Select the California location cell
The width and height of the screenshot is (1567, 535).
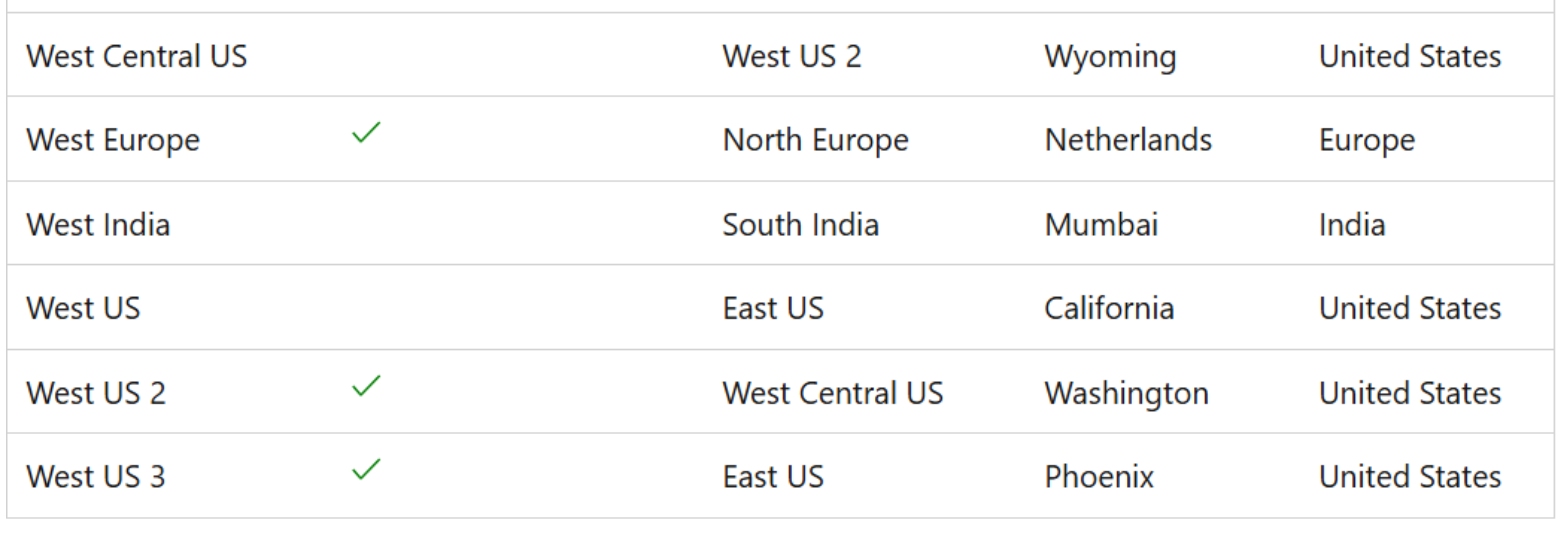(1109, 308)
